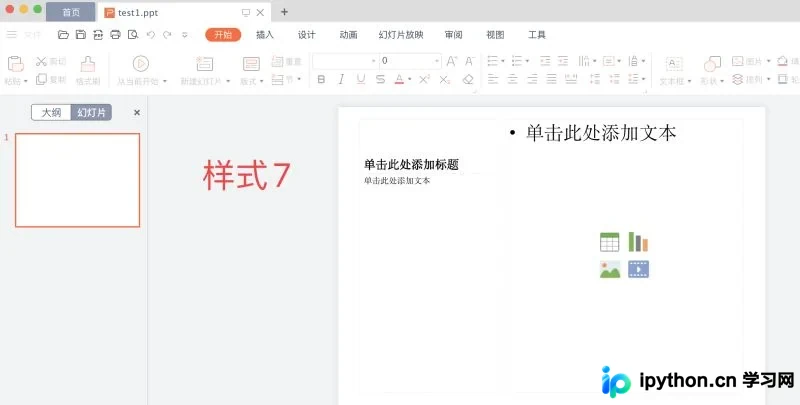Click the Save disk icon
This screenshot has width=800, height=405.
pos(81,35)
